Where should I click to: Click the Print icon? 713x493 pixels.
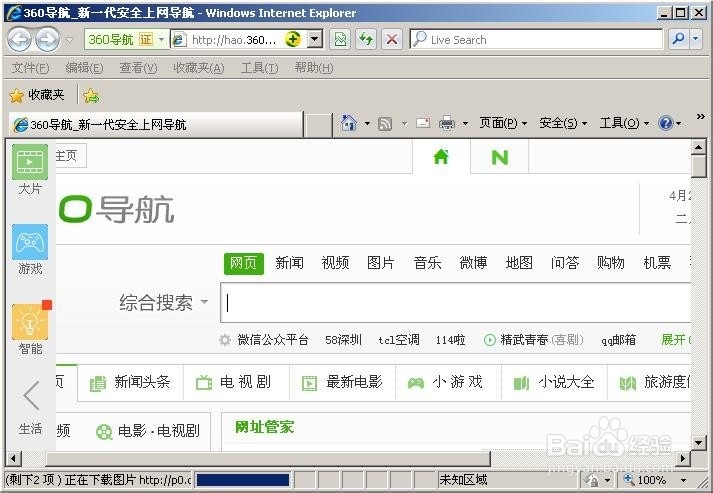447,123
